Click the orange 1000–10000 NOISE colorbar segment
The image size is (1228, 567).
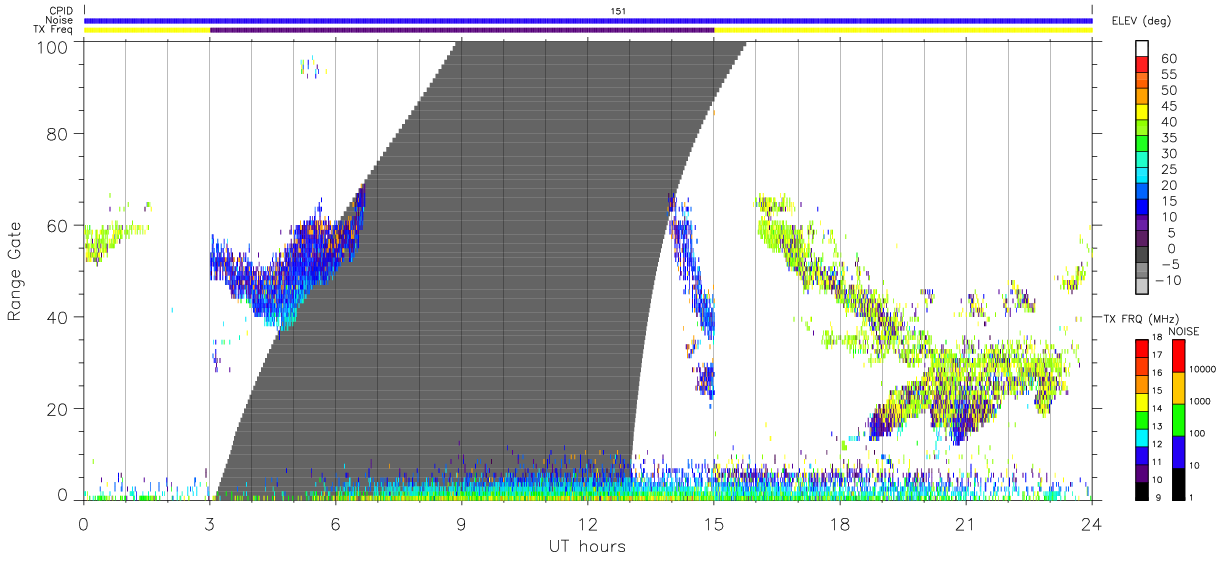pos(1179,388)
